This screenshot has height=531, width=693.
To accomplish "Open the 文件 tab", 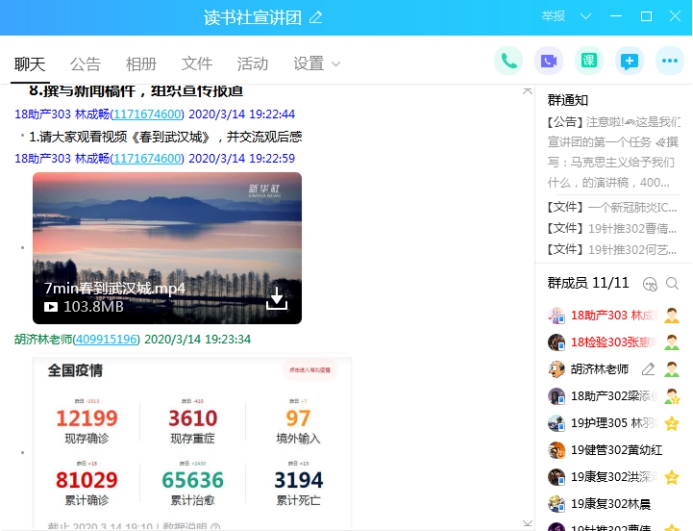I will tap(197, 64).
